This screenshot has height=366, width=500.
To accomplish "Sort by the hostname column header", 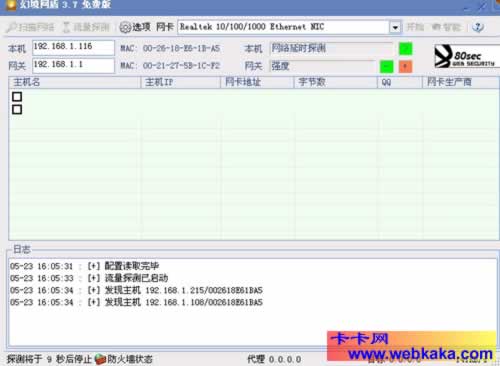I will point(75,82).
